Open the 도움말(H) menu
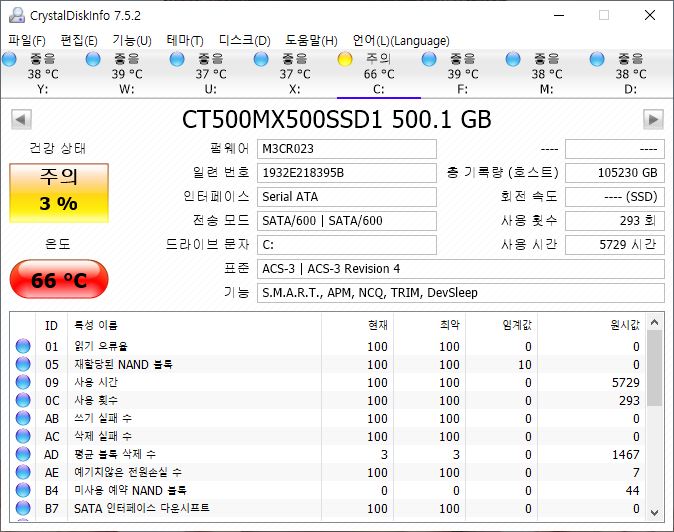674x532 pixels. (x=311, y=41)
